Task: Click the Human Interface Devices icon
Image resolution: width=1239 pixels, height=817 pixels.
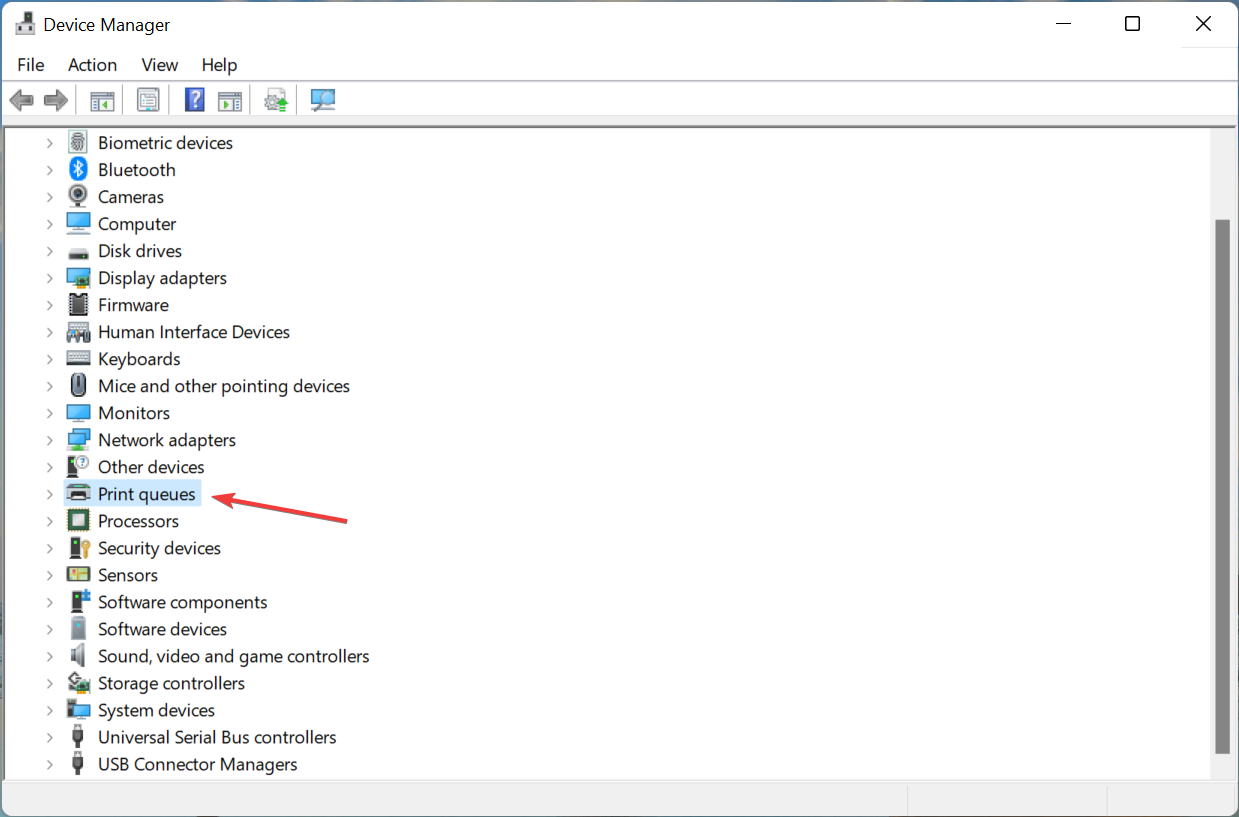Action: tap(78, 332)
